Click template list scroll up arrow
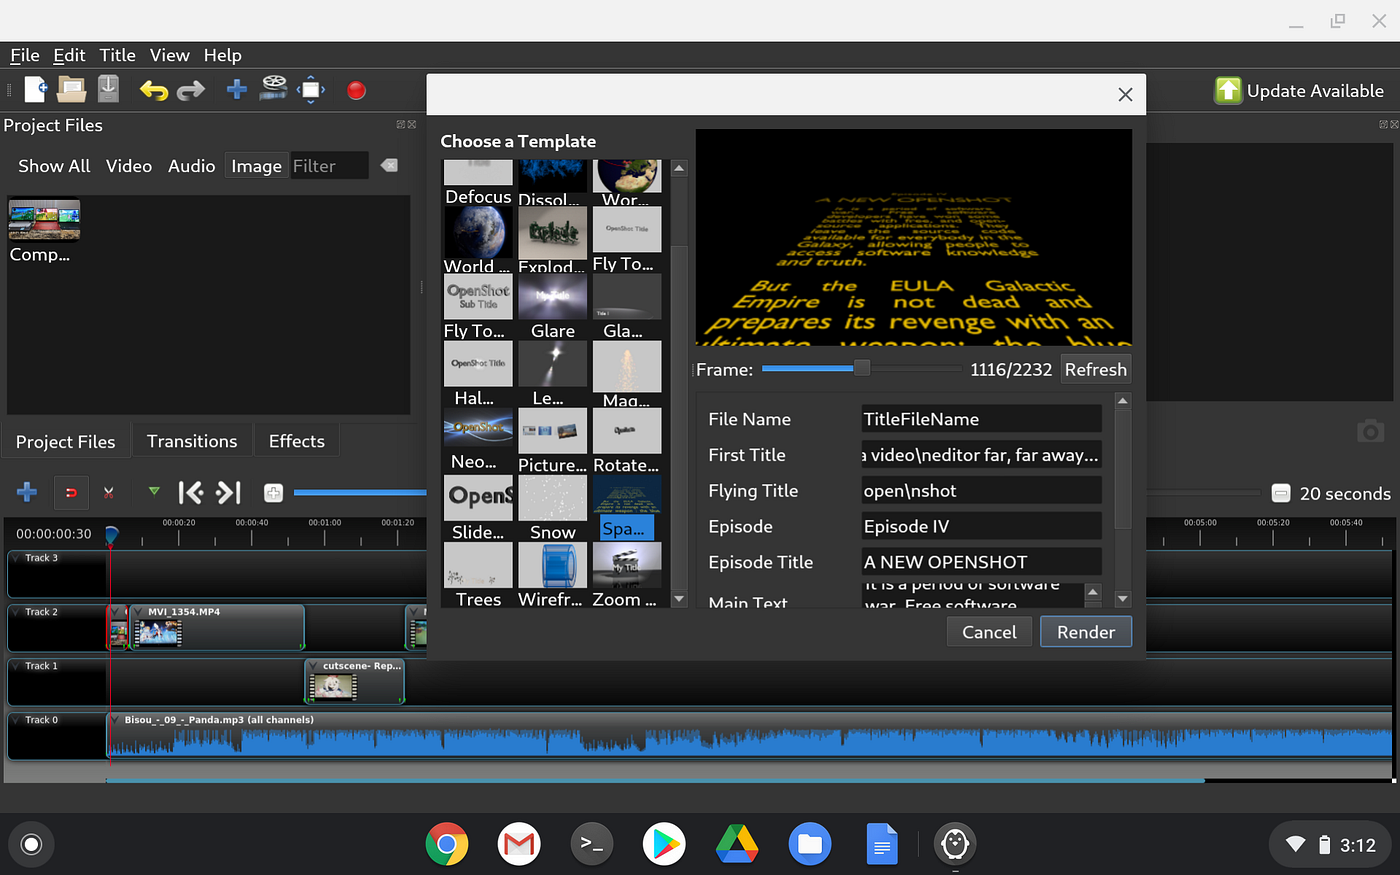Image resolution: width=1400 pixels, height=875 pixels. tap(679, 168)
